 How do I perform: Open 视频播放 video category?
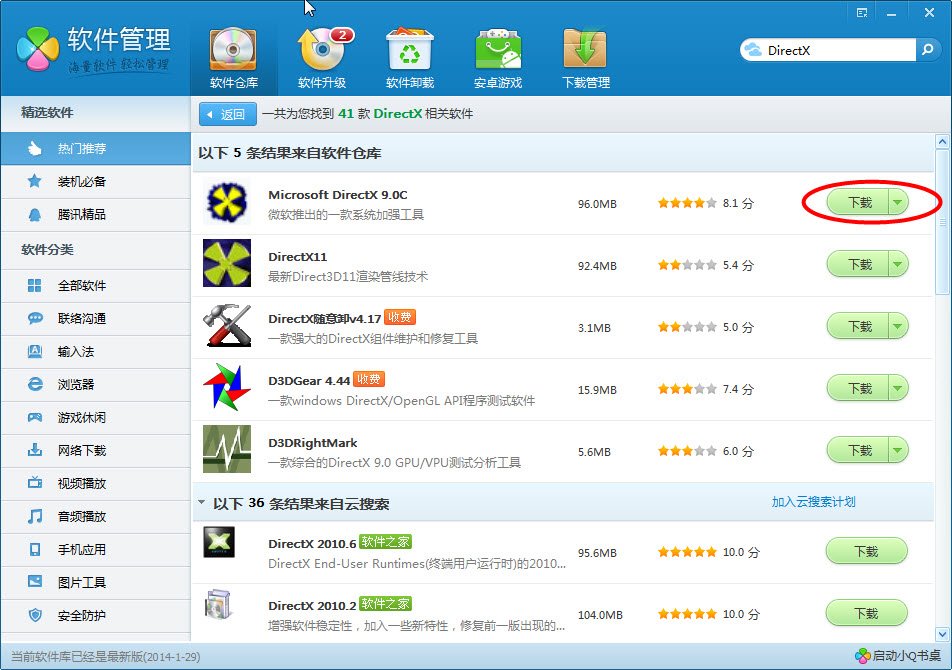click(x=95, y=483)
